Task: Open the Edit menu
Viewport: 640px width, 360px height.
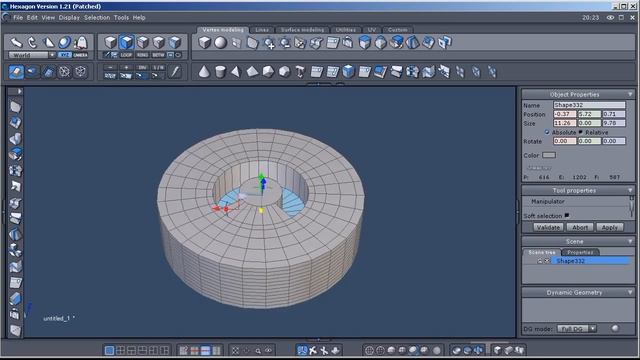Action: (32, 18)
